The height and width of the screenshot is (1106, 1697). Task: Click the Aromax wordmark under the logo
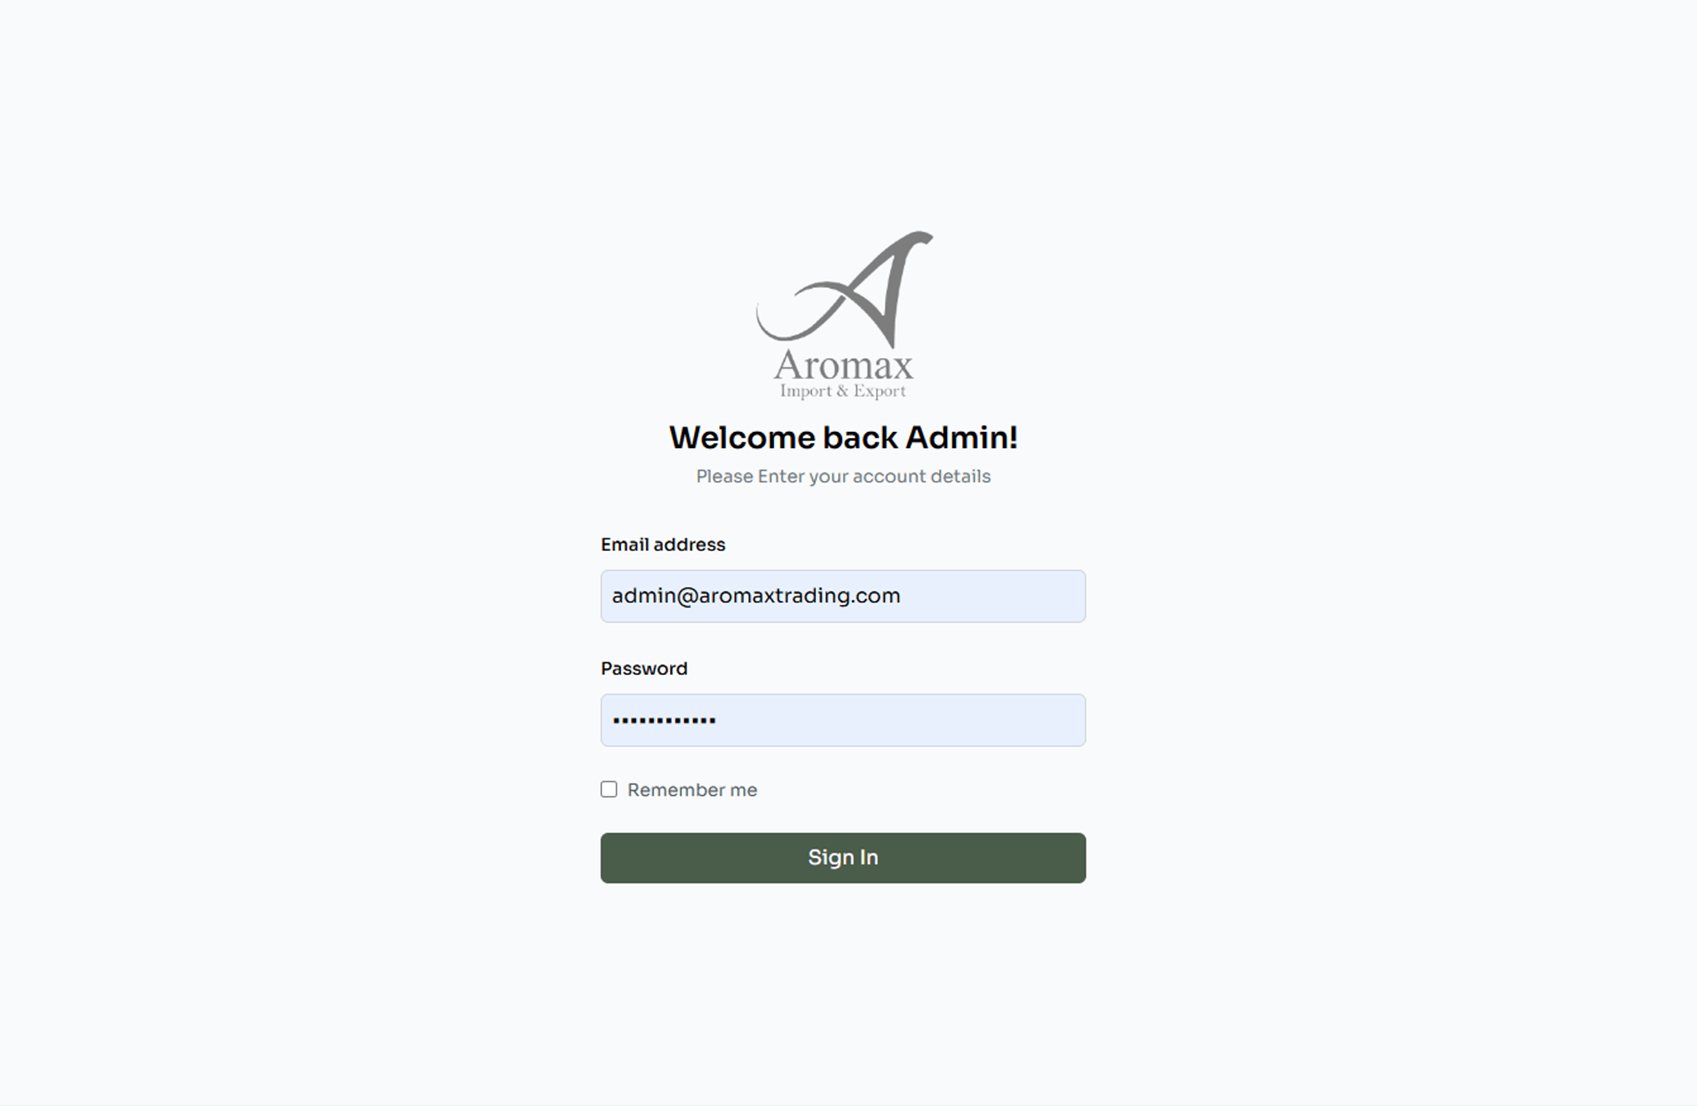[x=843, y=365]
